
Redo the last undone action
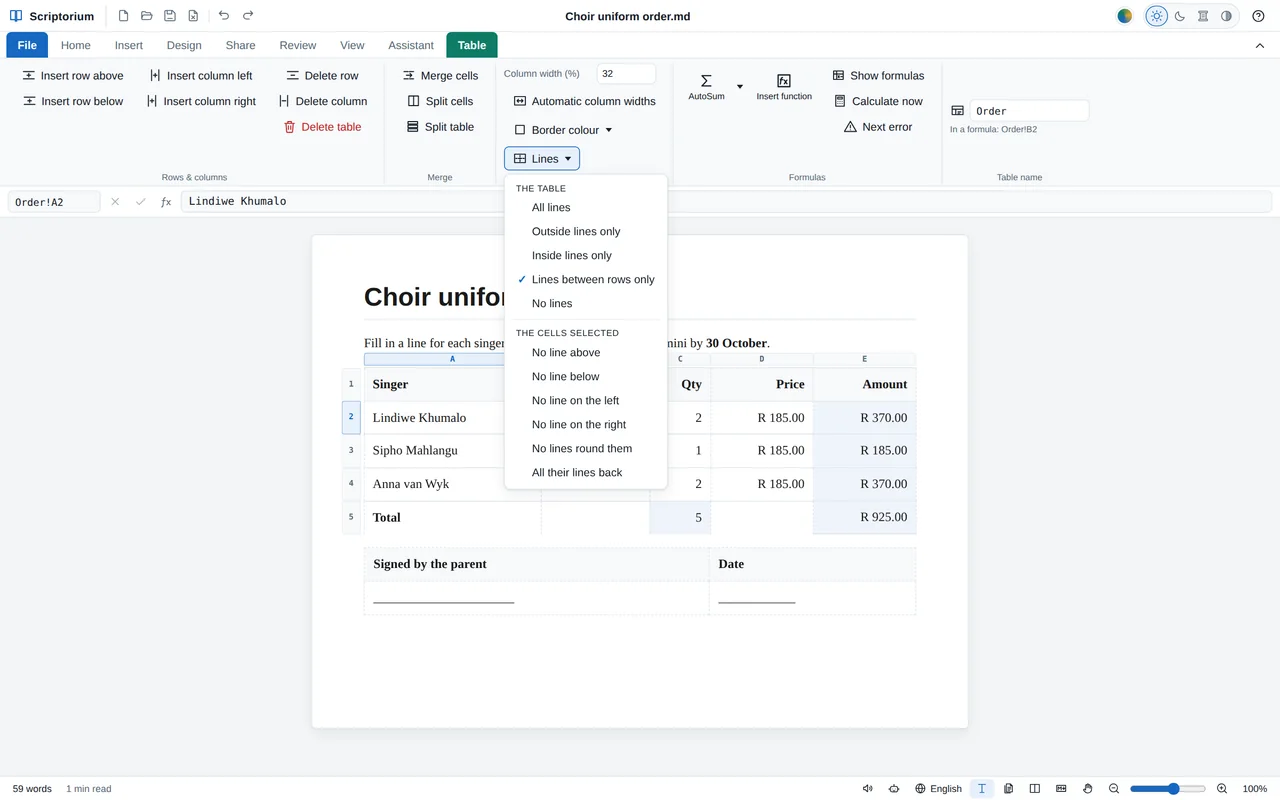click(x=248, y=16)
